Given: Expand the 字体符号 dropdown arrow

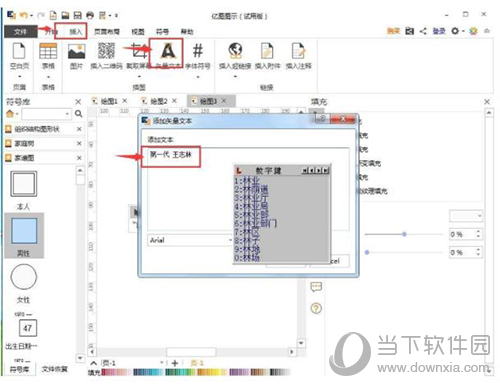Looking at the screenshot, I should tap(198, 77).
